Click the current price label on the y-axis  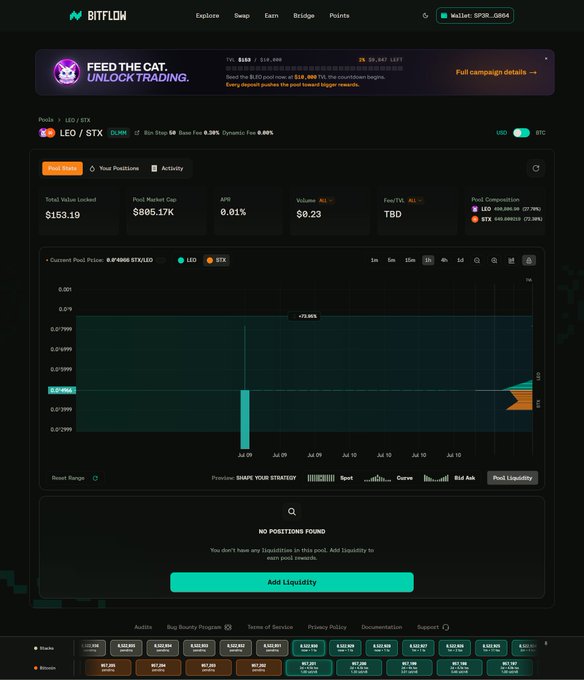tap(62, 390)
